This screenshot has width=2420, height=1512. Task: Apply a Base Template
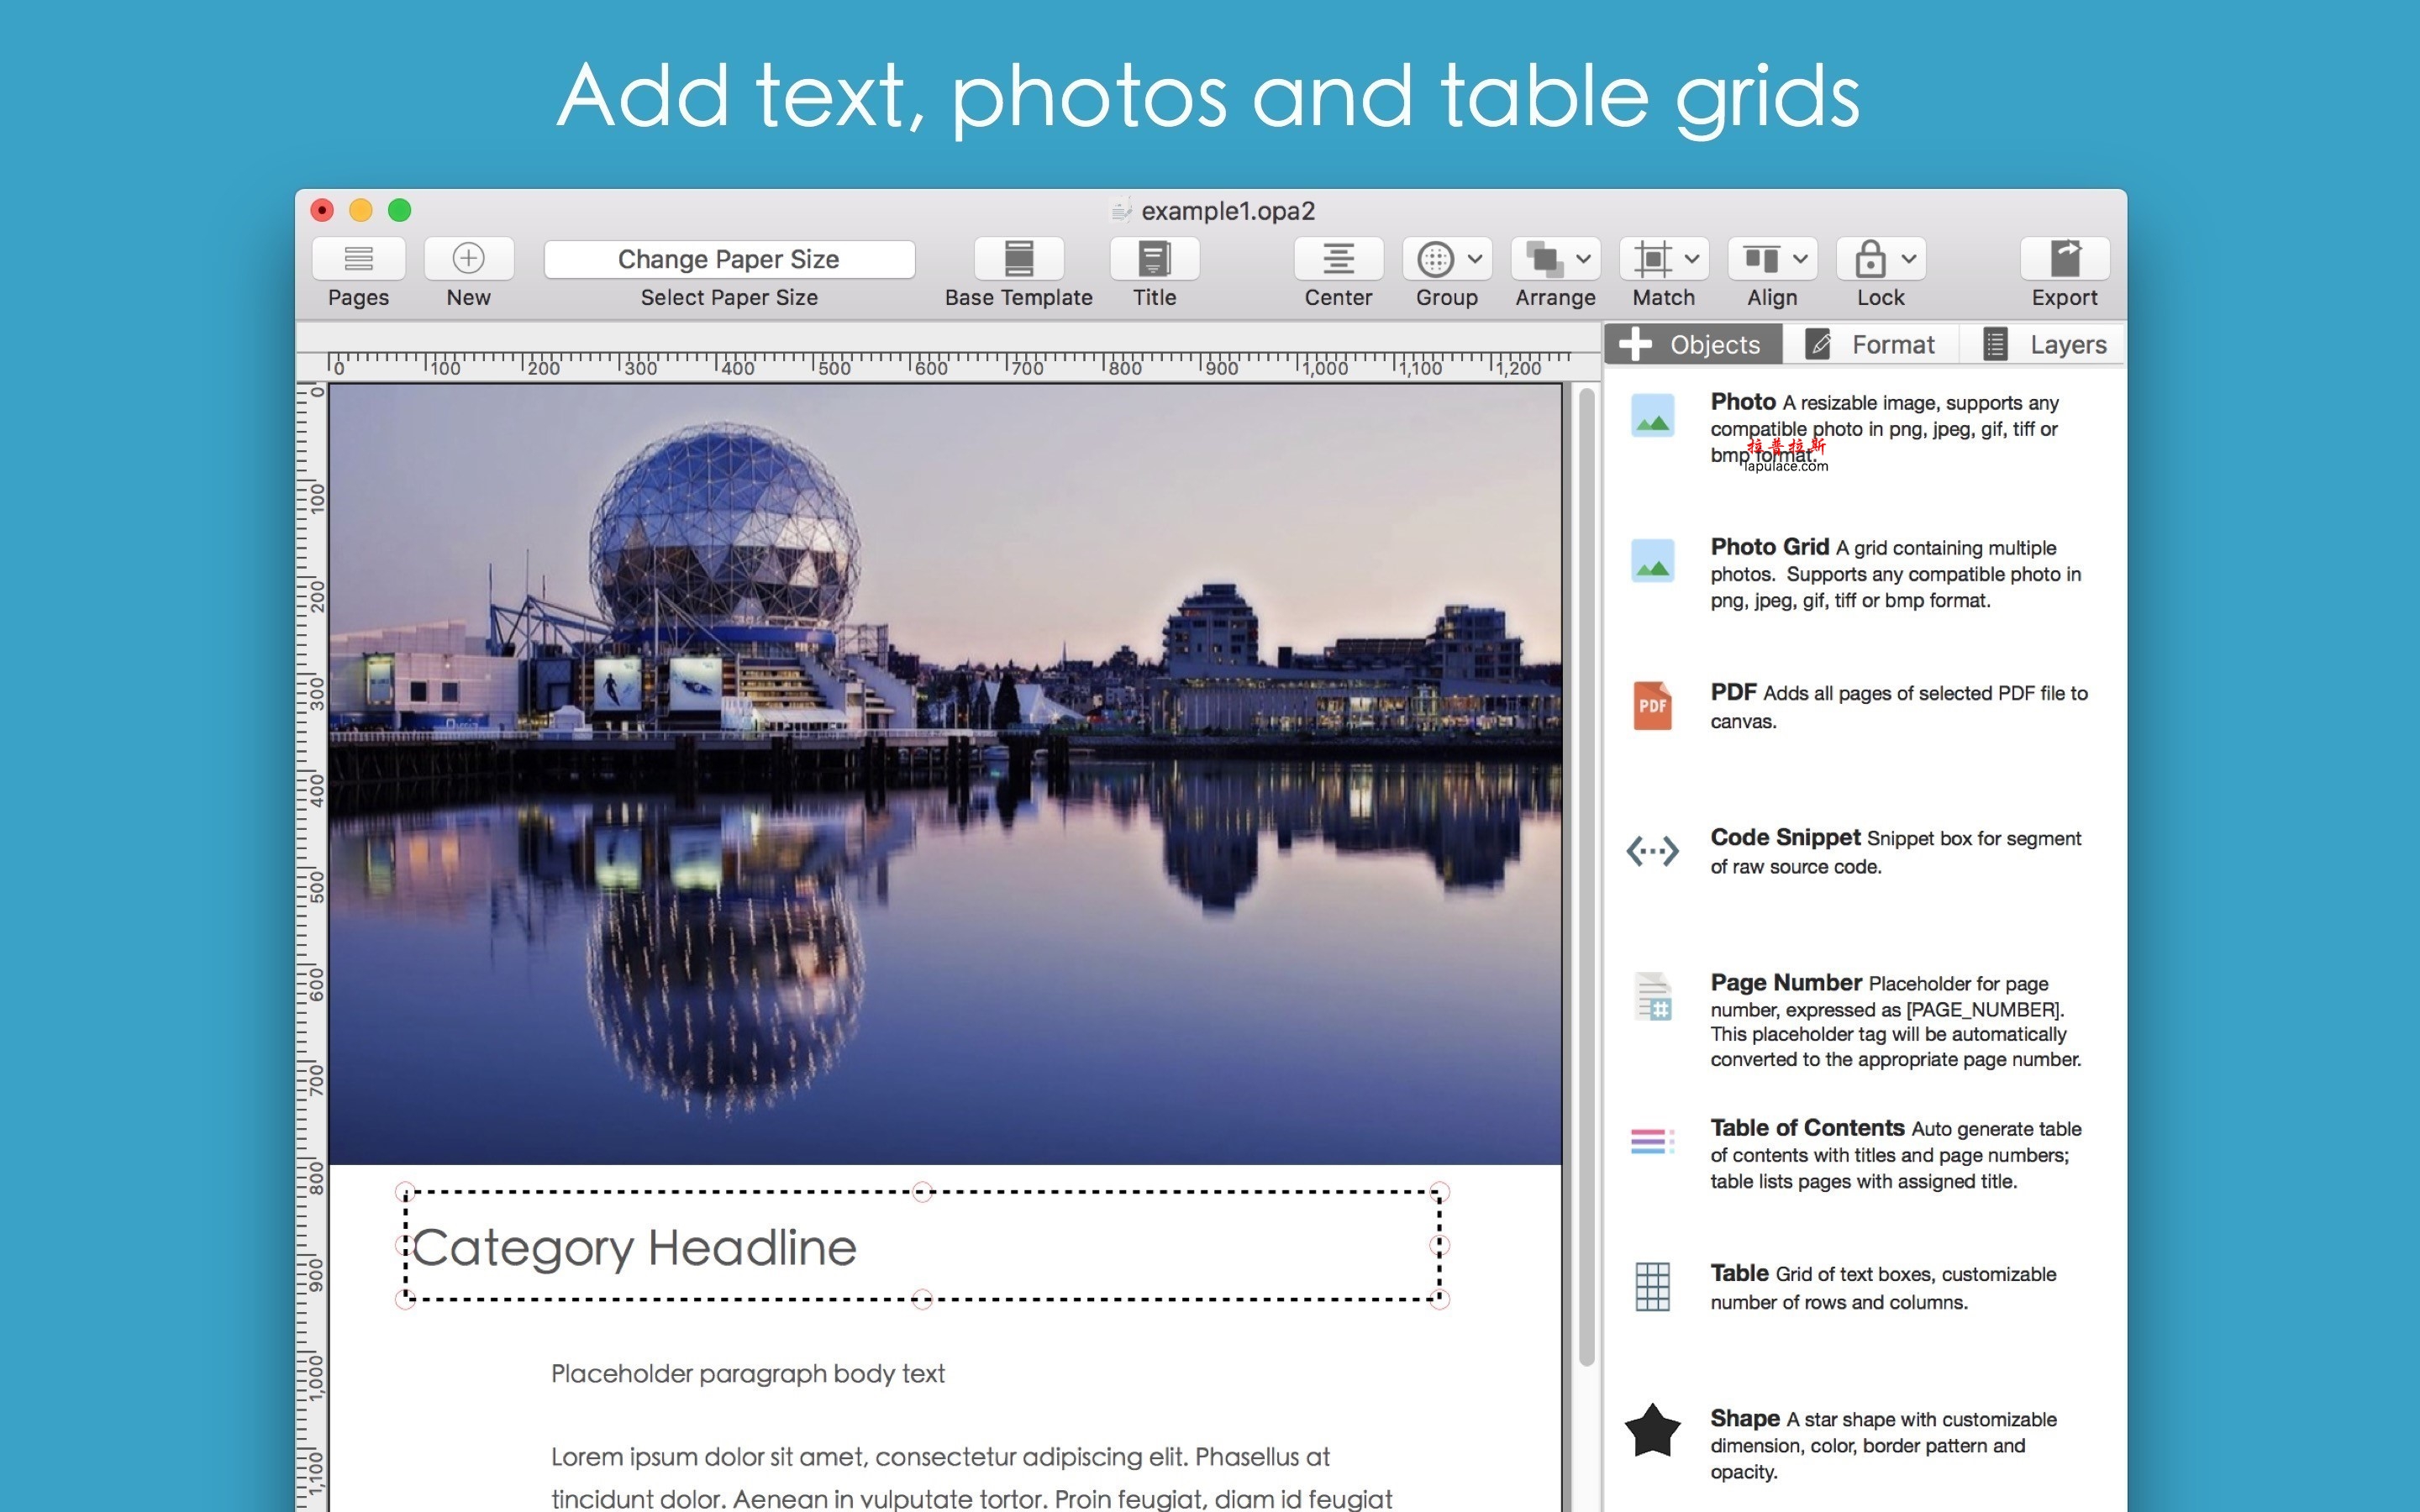point(1019,258)
